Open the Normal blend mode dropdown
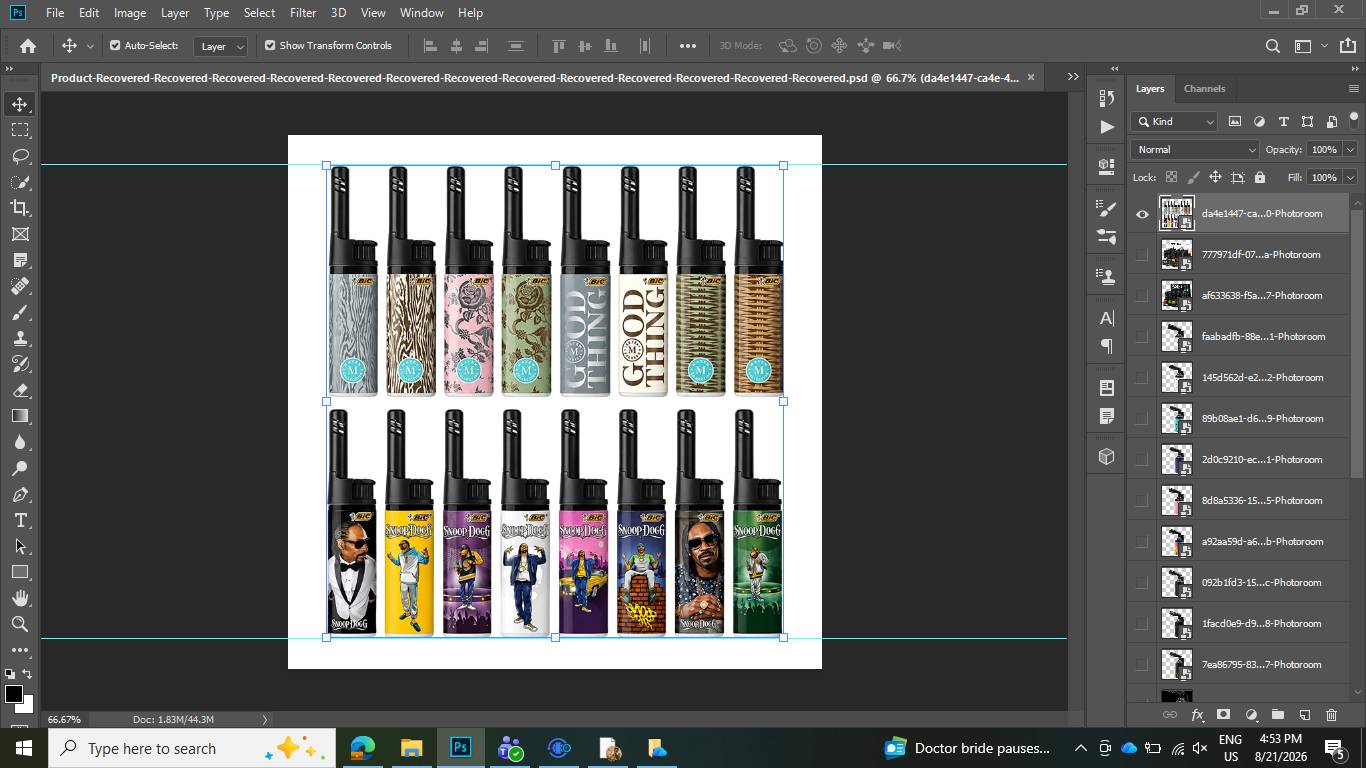The height and width of the screenshot is (768, 1366). 1195,149
